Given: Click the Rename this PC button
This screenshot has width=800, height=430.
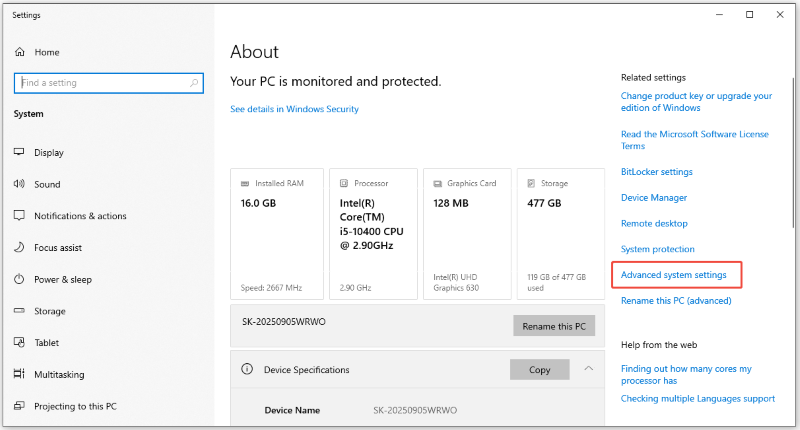Looking at the screenshot, I should (554, 326).
